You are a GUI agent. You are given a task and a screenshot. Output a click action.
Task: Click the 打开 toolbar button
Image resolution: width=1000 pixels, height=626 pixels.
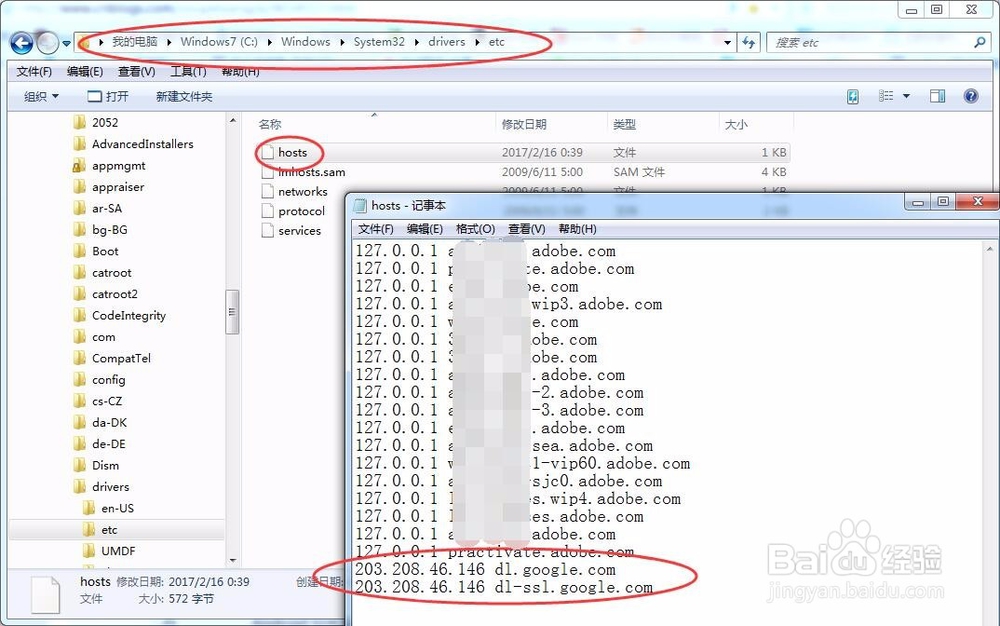coord(108,96)
